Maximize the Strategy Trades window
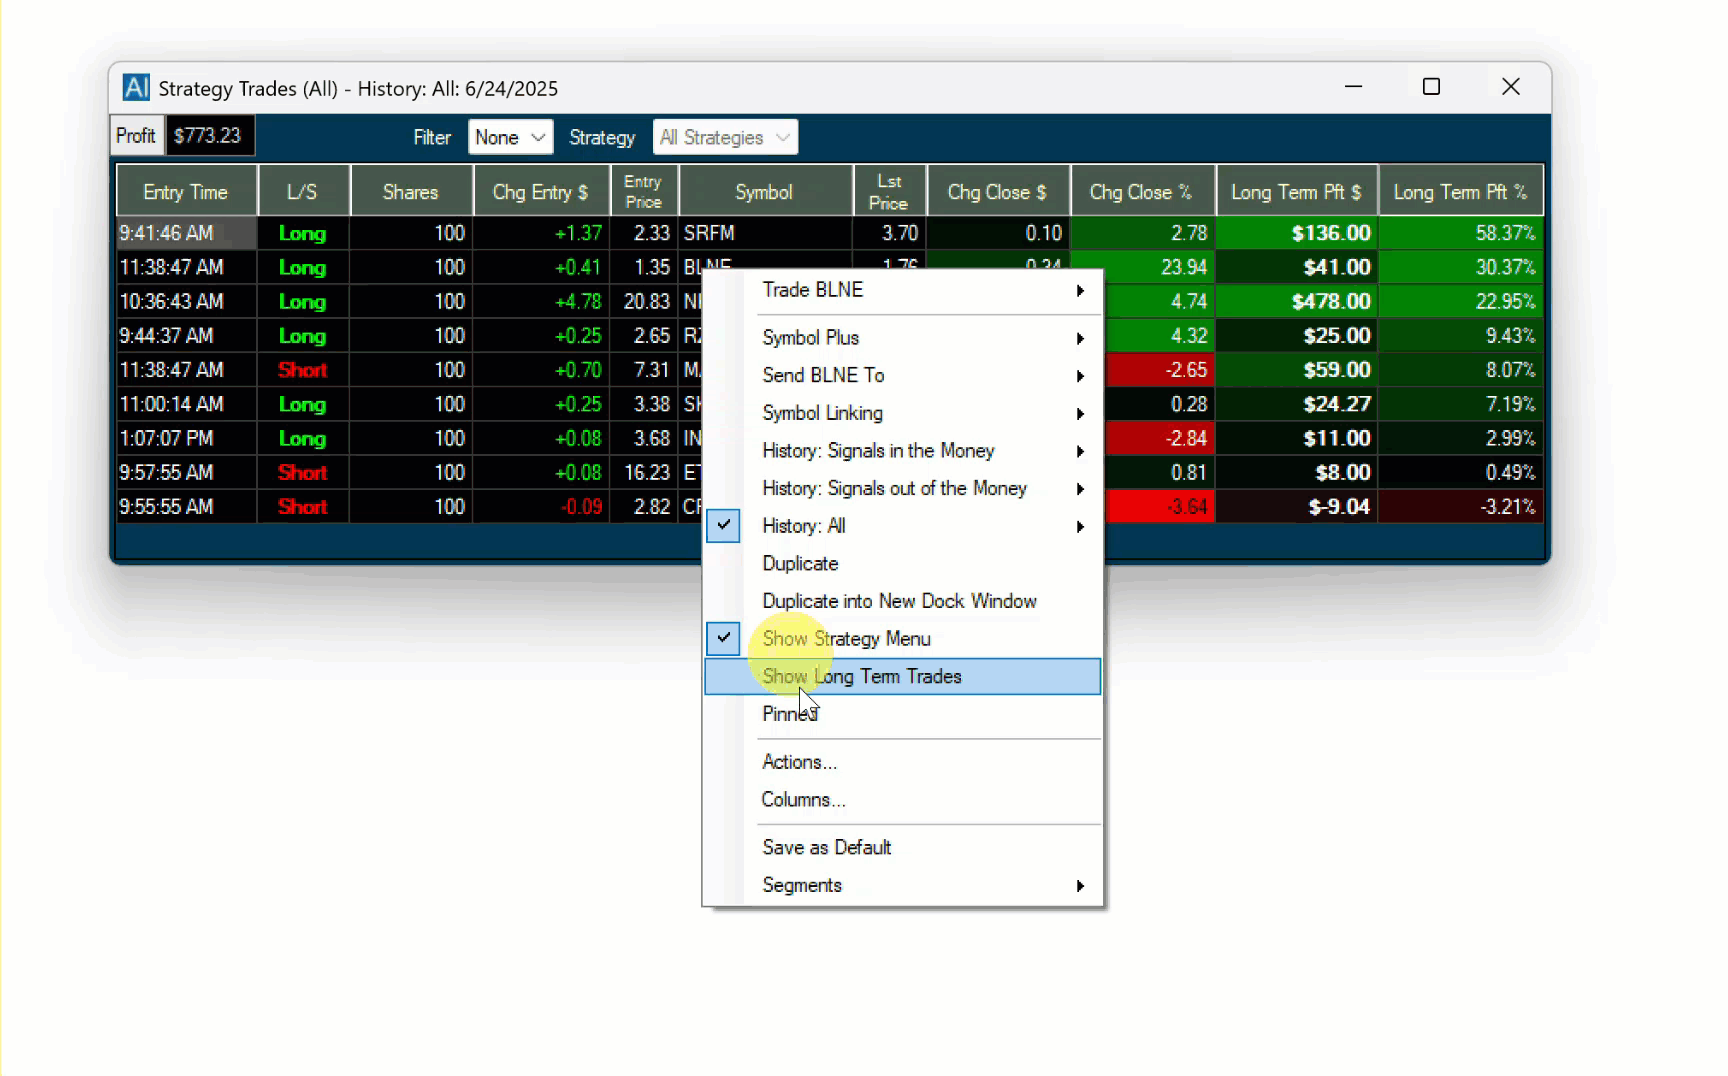The width and height of the screenshot is (1728, 1076). pos(1431,87)
